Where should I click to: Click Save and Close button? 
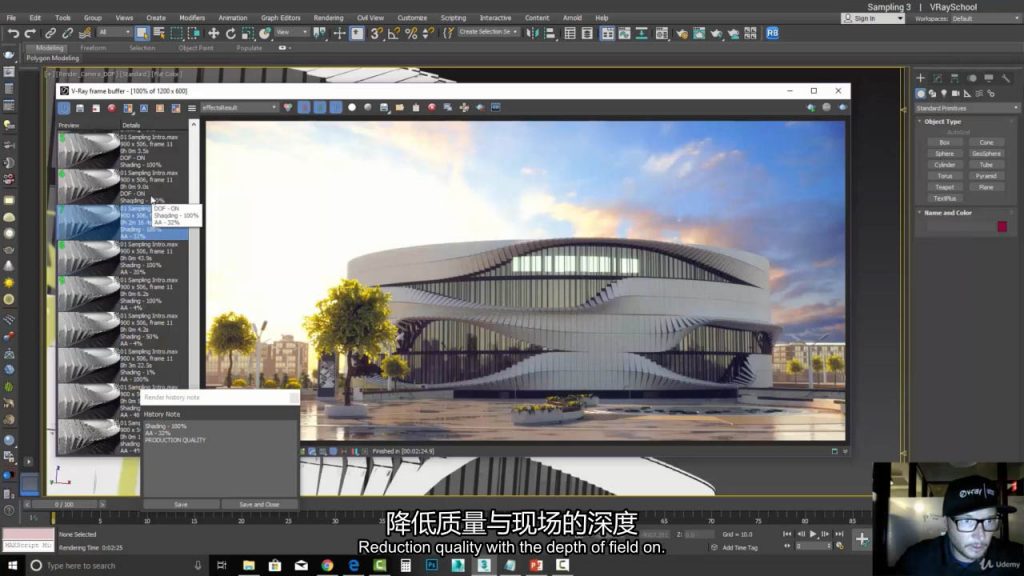click(x=259, y=504)
